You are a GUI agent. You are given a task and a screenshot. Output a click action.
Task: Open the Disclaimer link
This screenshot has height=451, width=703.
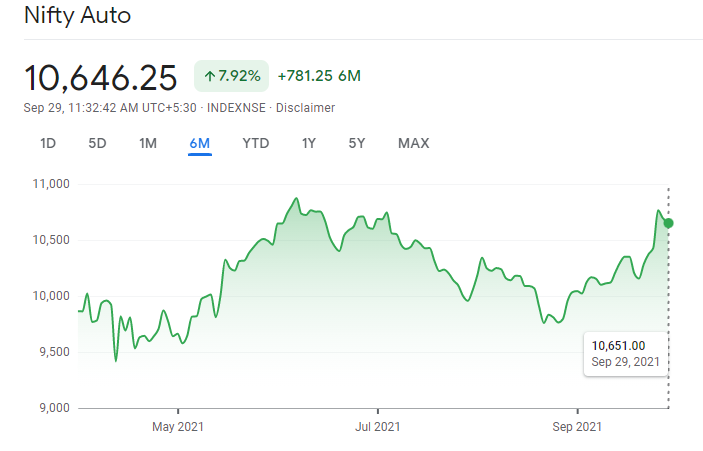coord(305,108)
